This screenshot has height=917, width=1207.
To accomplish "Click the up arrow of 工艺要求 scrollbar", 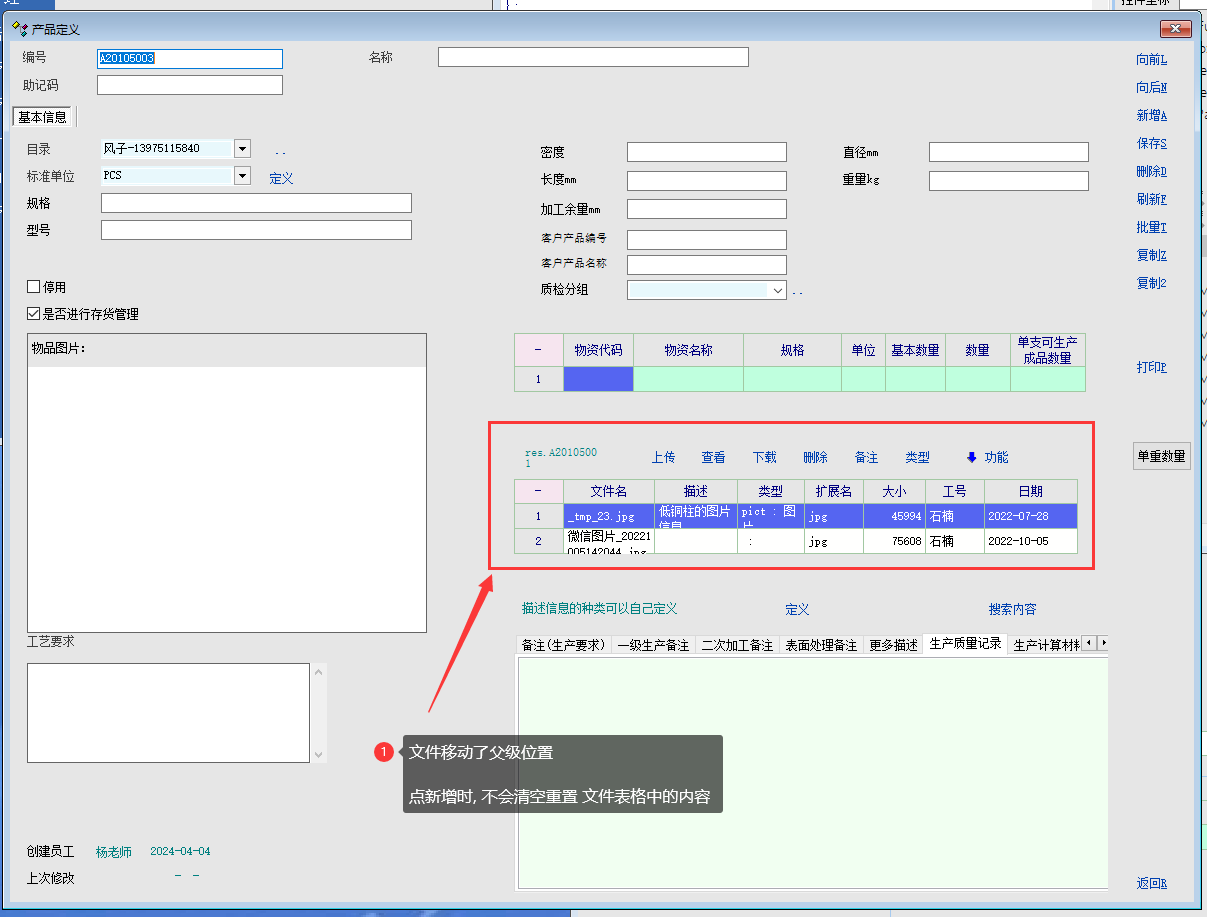I will pos(319,671).
